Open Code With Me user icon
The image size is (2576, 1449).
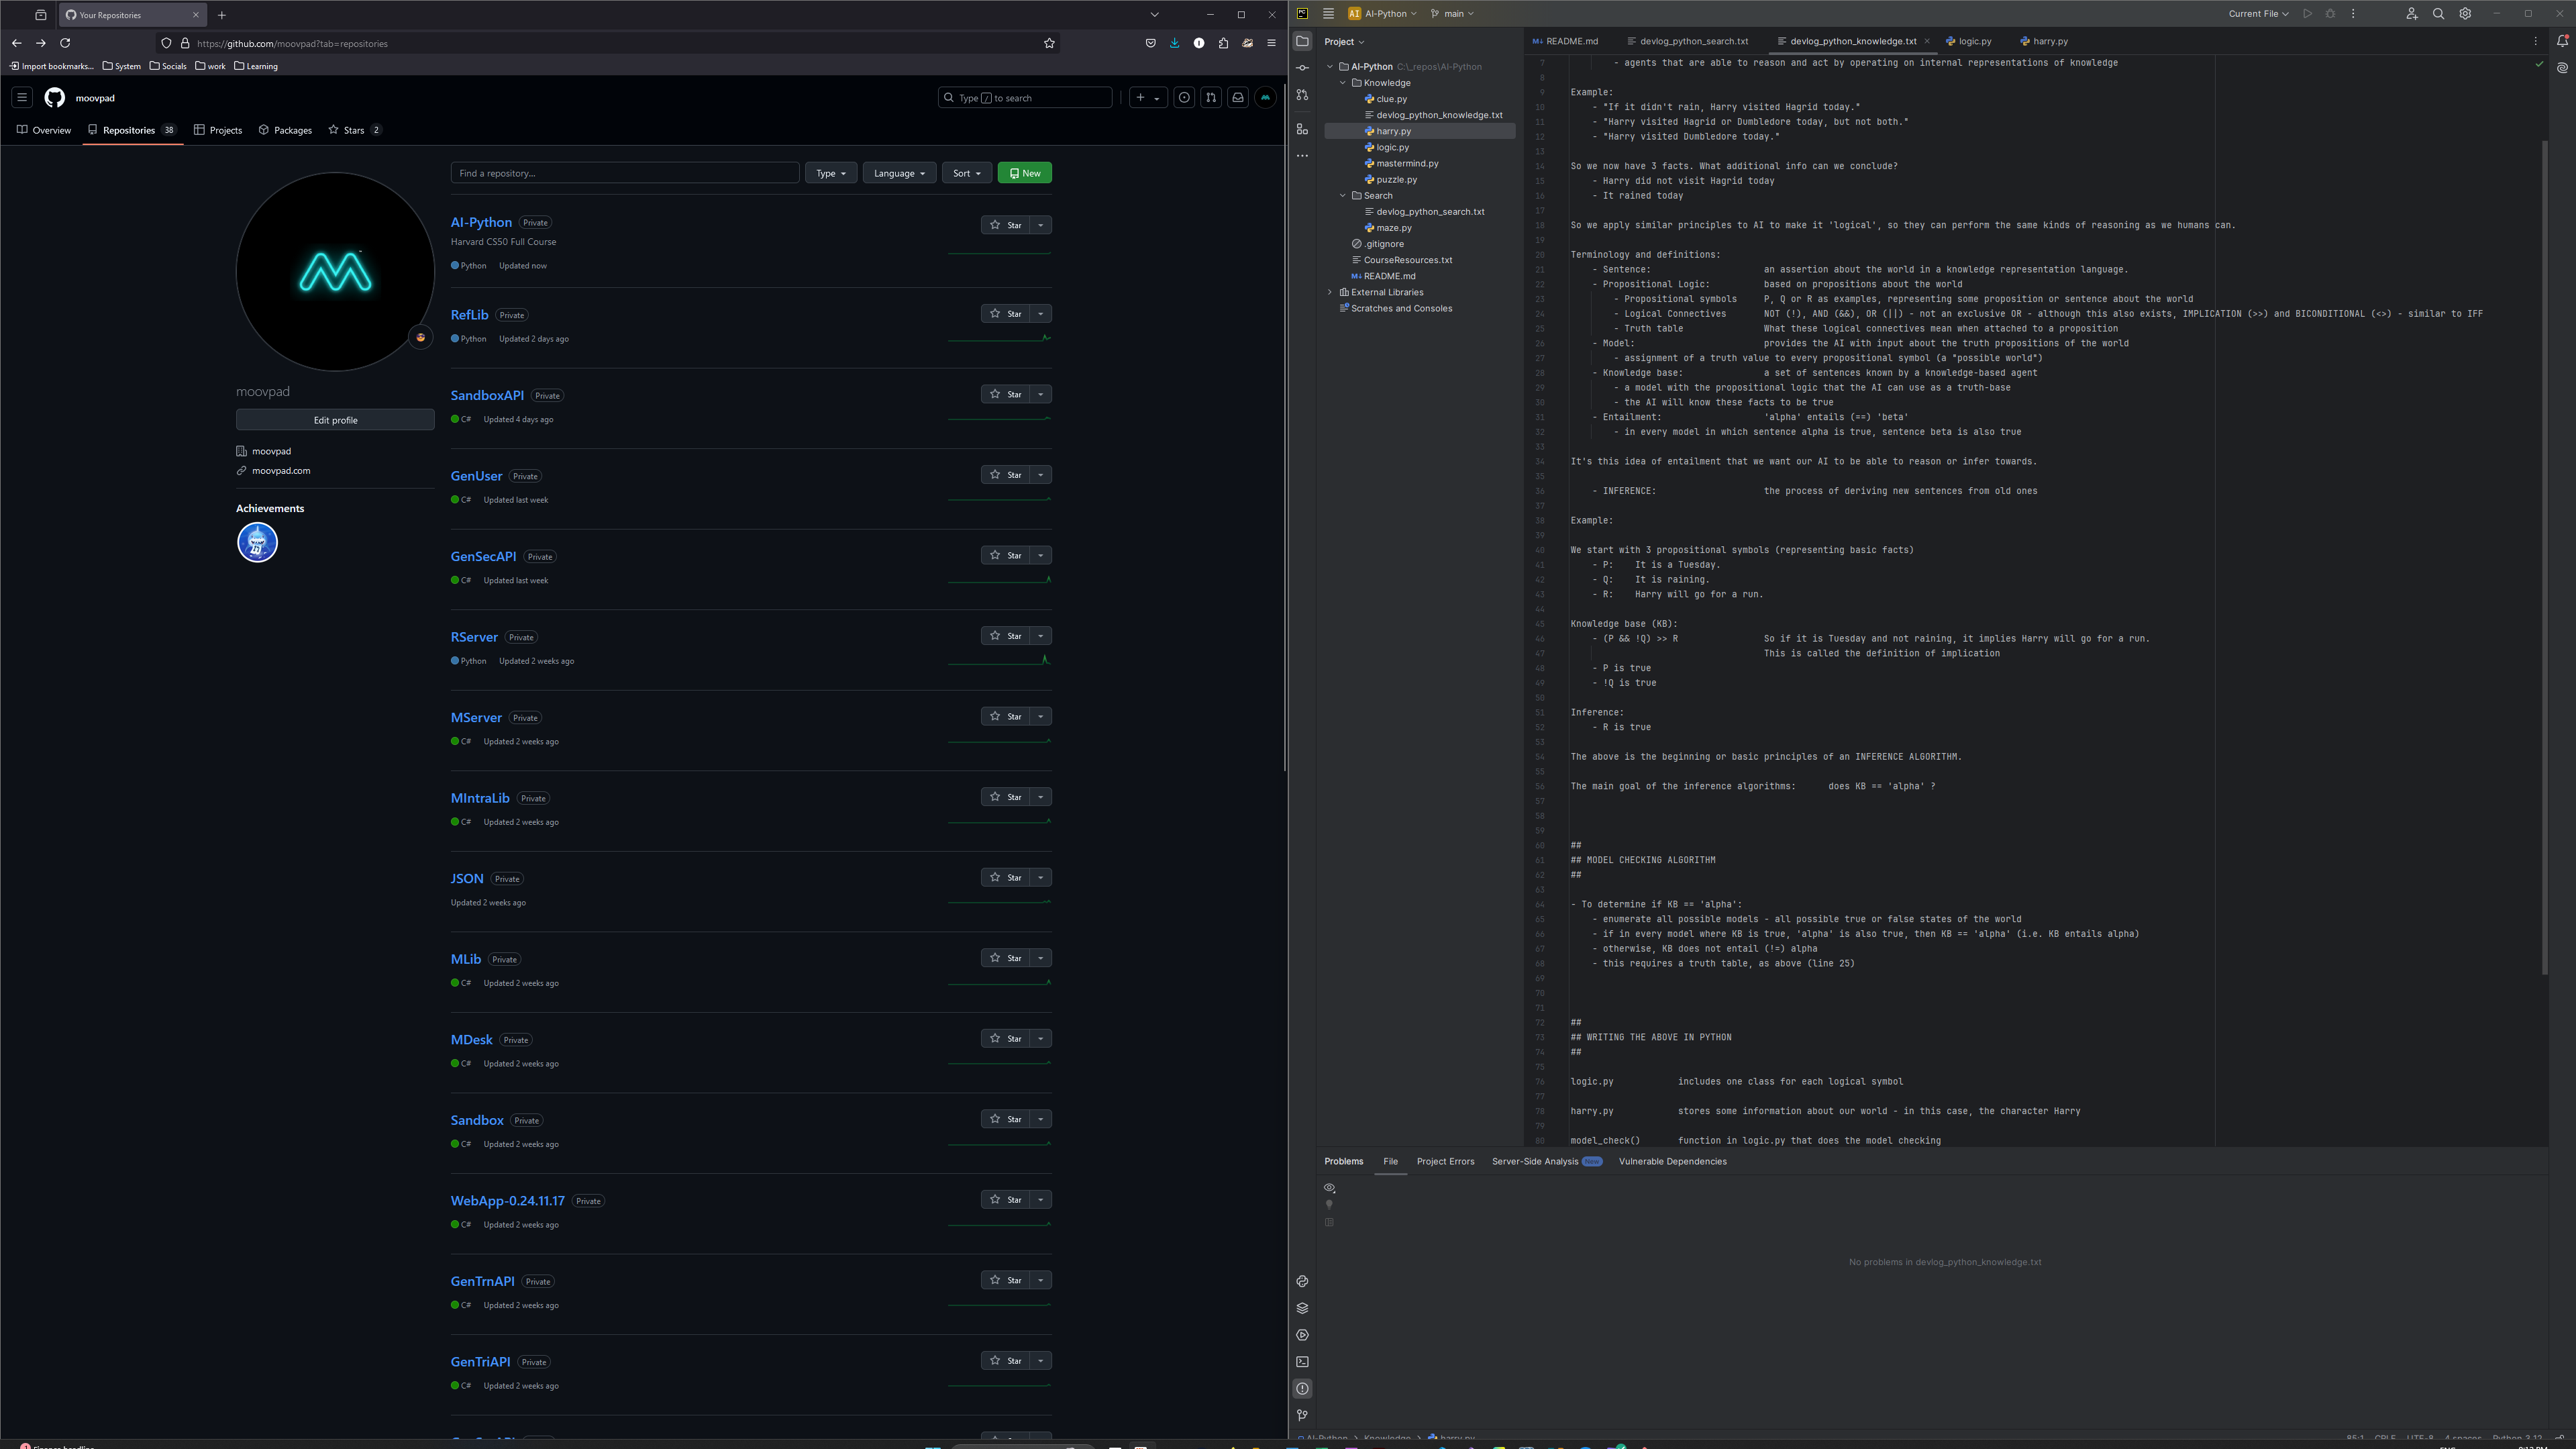coord(2411,14)
